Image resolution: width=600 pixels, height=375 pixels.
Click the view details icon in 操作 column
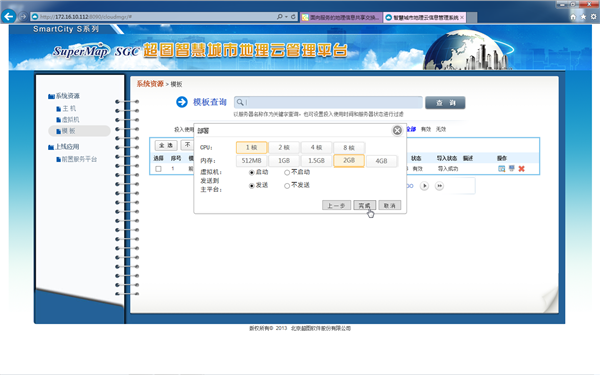point(501,168)
